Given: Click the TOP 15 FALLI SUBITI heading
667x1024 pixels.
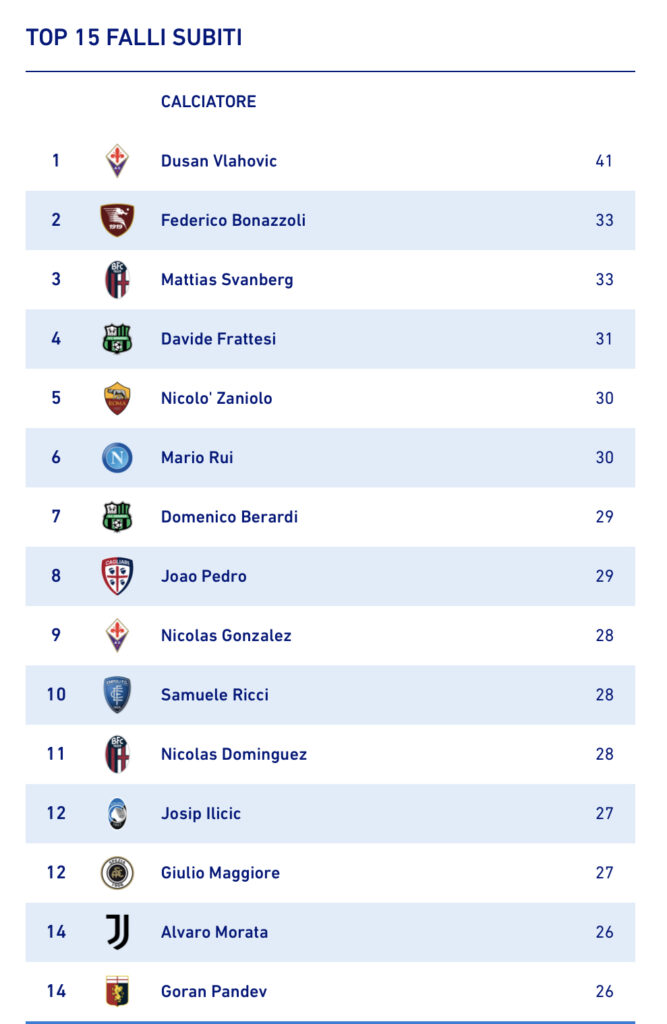Looking at the screenshot, I should click(x=134, y=37).
